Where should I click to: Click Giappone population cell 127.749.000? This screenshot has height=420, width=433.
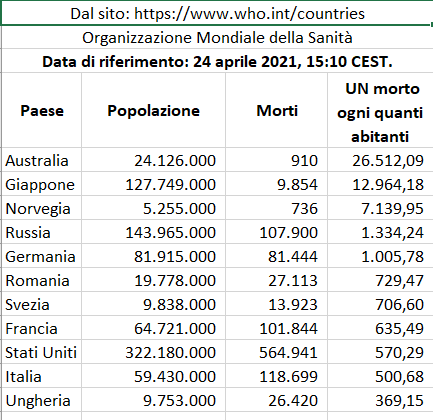point(153,184)
